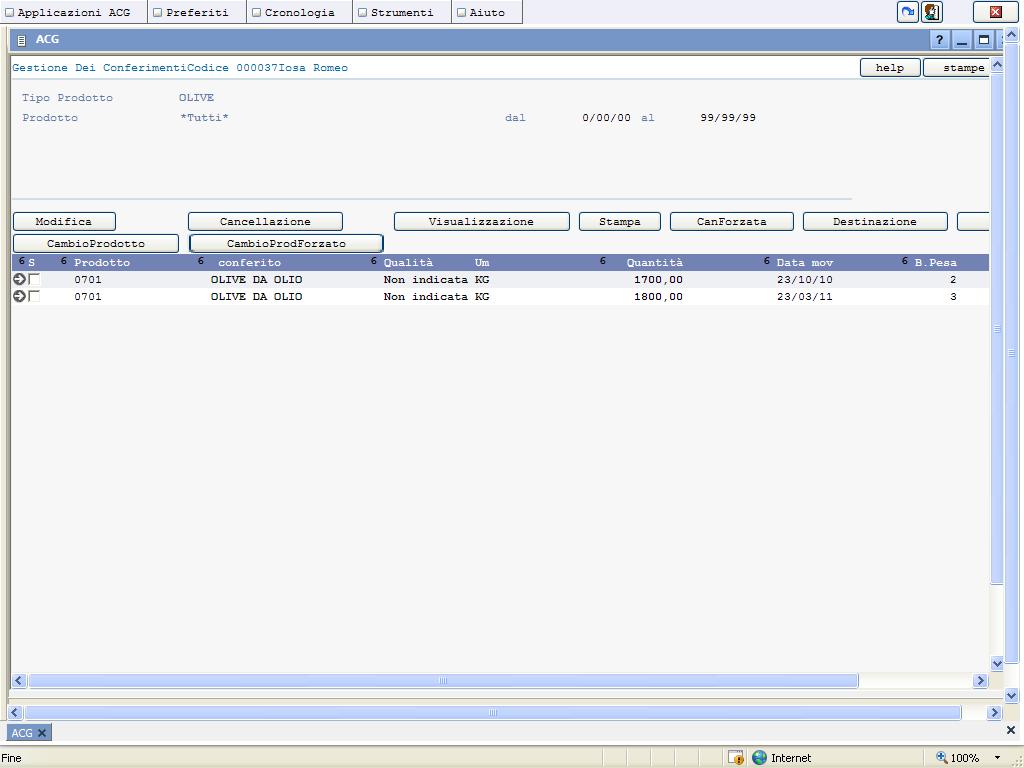Click the arrow icon on the 1700,00 row
Screen dimensions: 1024x768
point(19,280)
